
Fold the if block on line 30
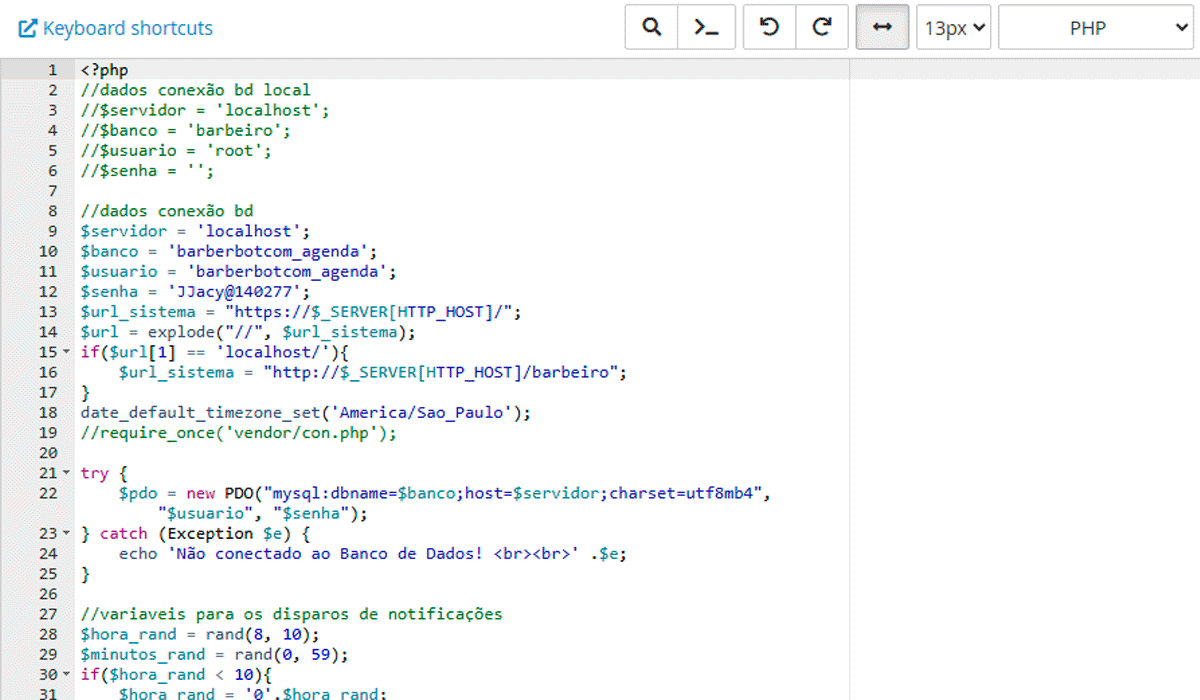point(66,675)
